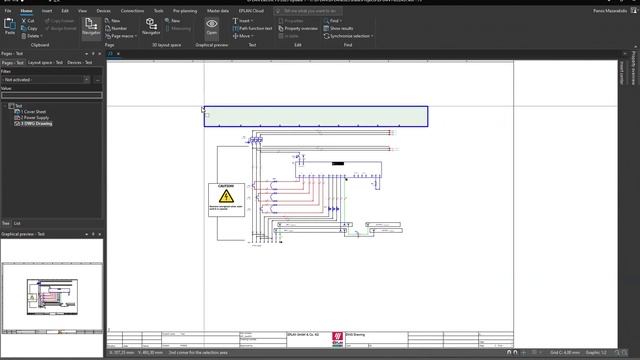Close the open page 3 document tab

tap(118, 53)
